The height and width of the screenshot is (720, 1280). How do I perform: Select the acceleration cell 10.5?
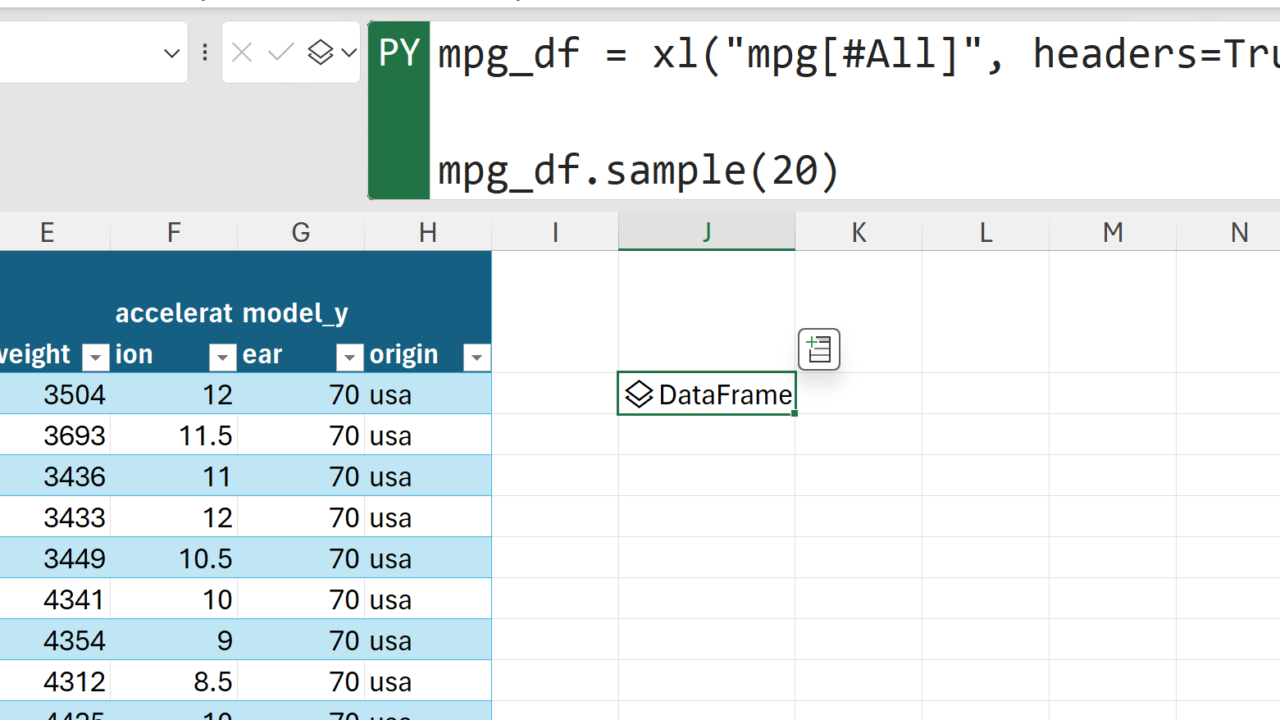174,558
